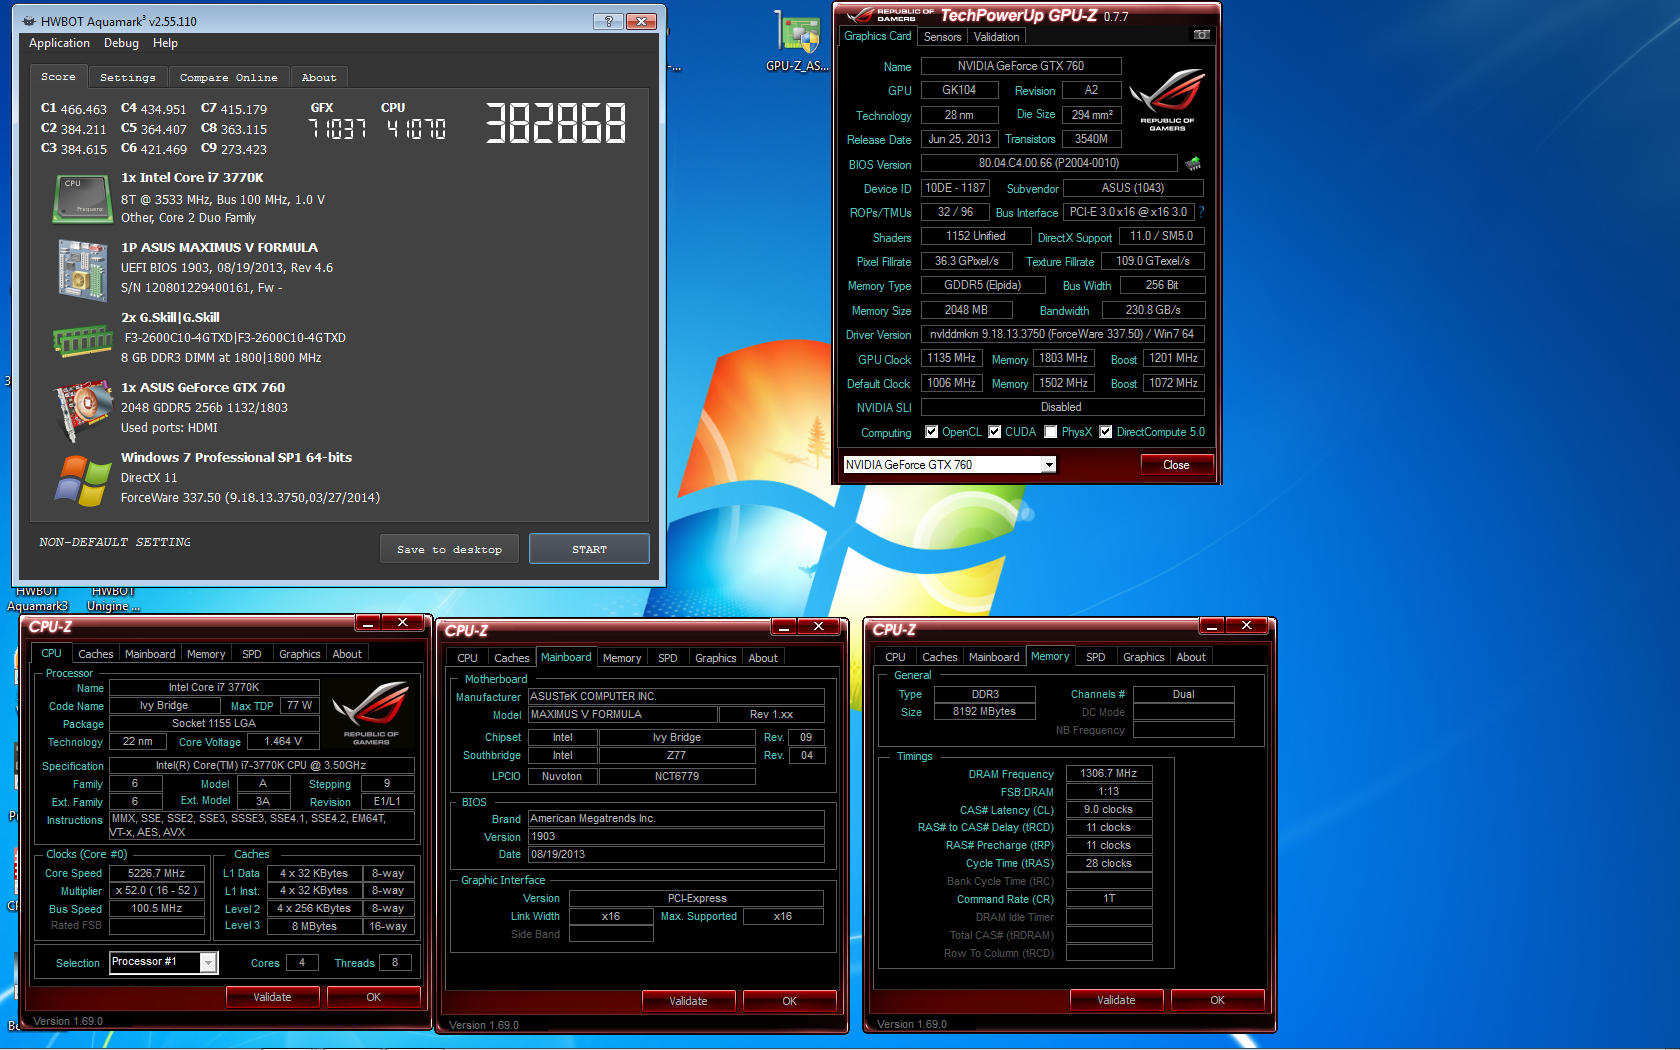
Task: Click Validate in the CPU-Z Mainboard window
Action: point(688,1001)
